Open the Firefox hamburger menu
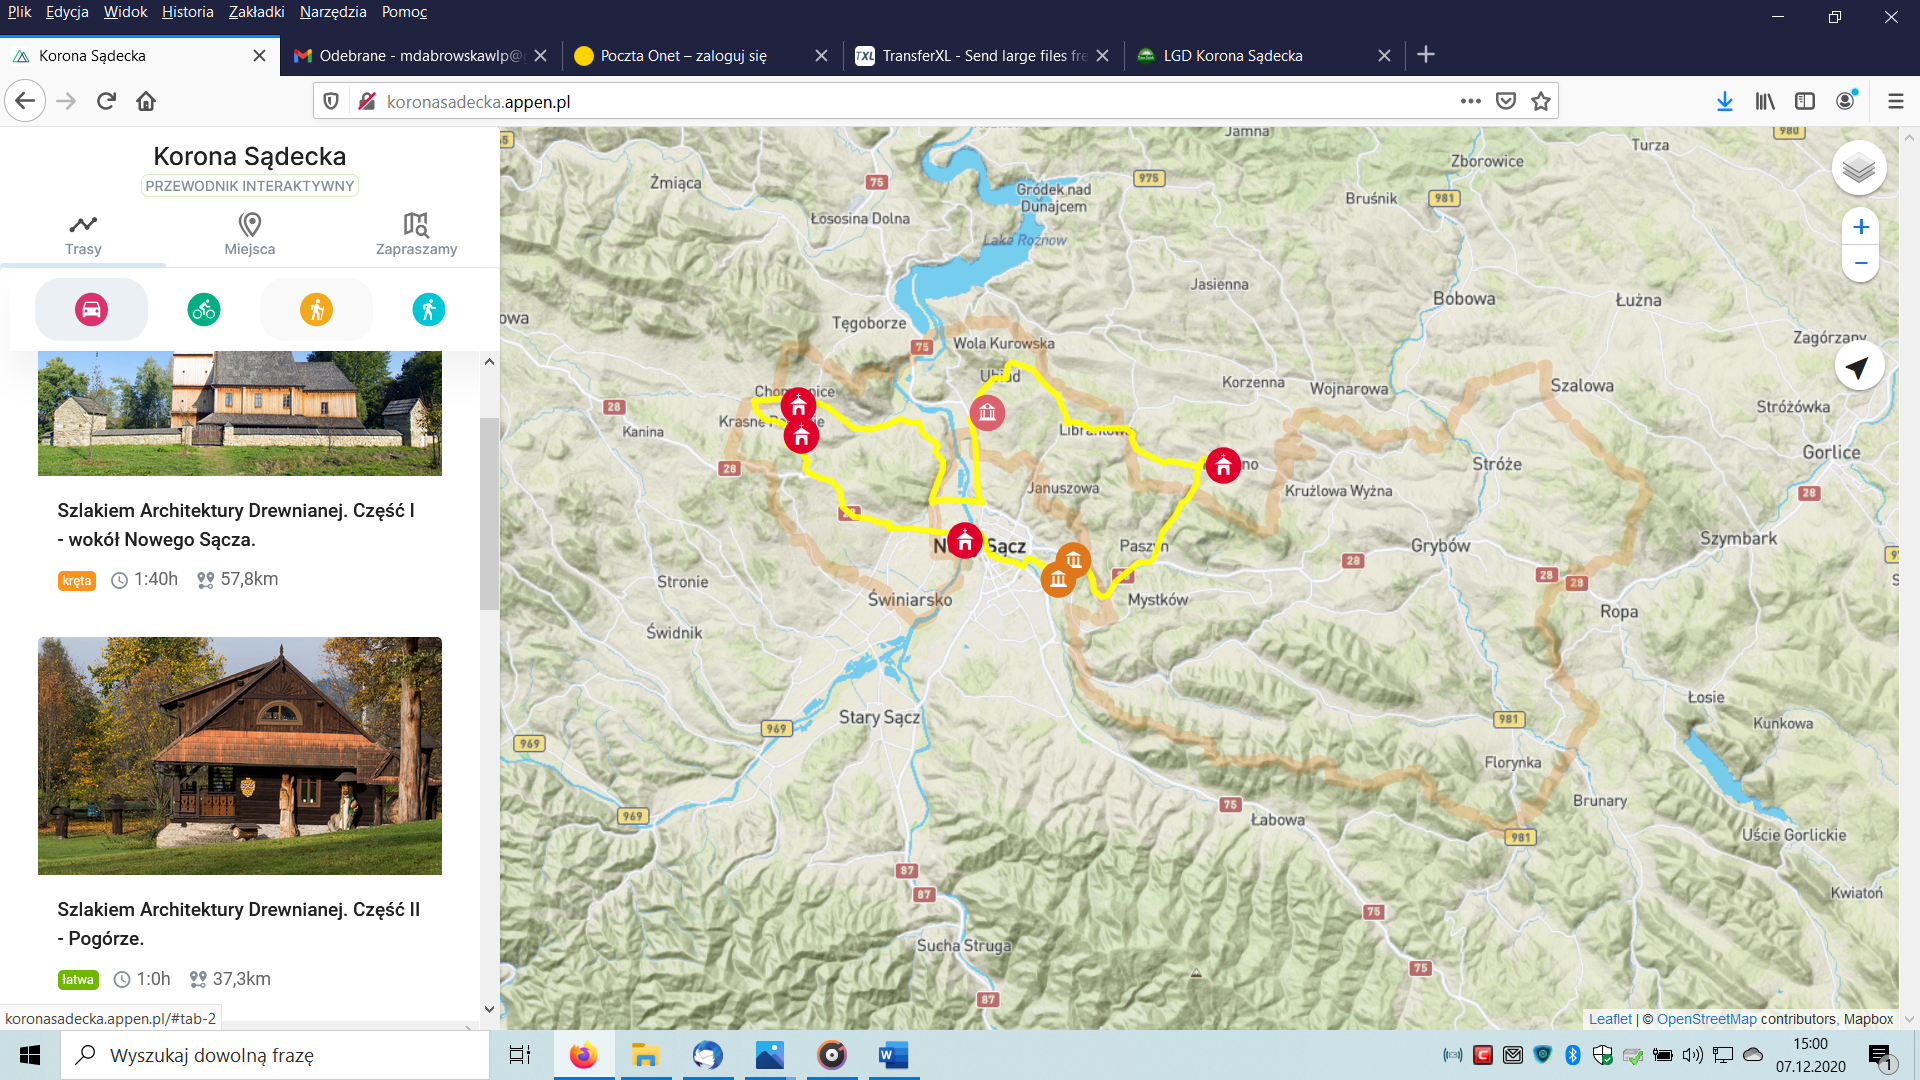 pos(1895,101)
